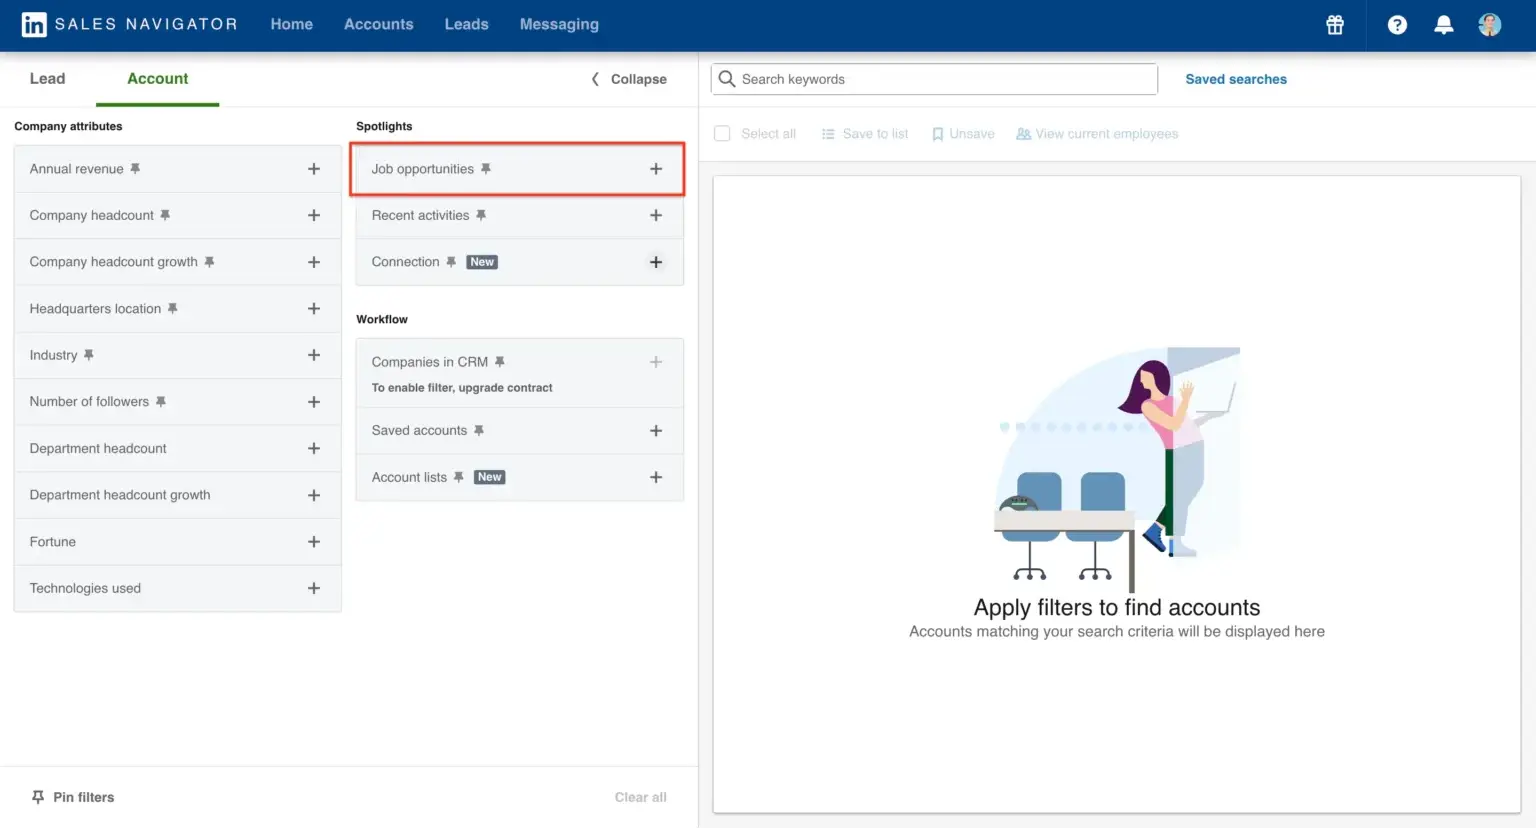Open Saved searches link
Image resolution: width=1536 pixels, height=828 pixels.
[1236, 79]
